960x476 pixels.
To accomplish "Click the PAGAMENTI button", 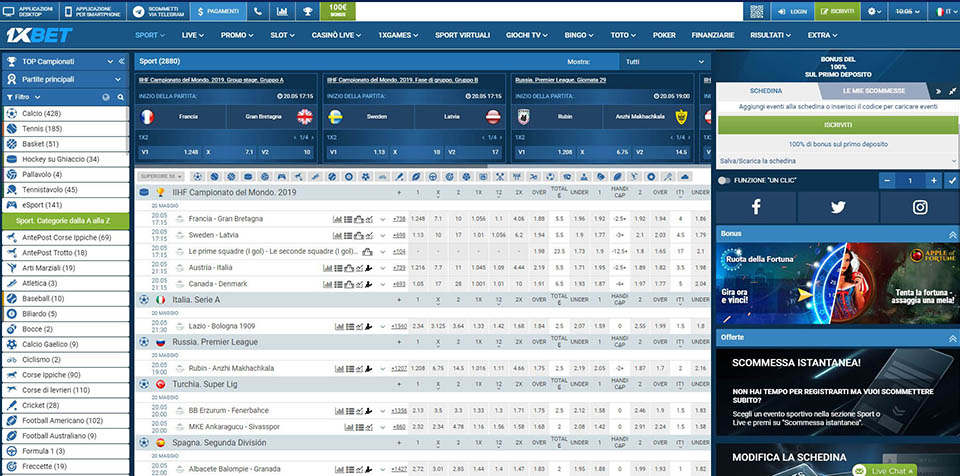I will (x=217, y=11).
